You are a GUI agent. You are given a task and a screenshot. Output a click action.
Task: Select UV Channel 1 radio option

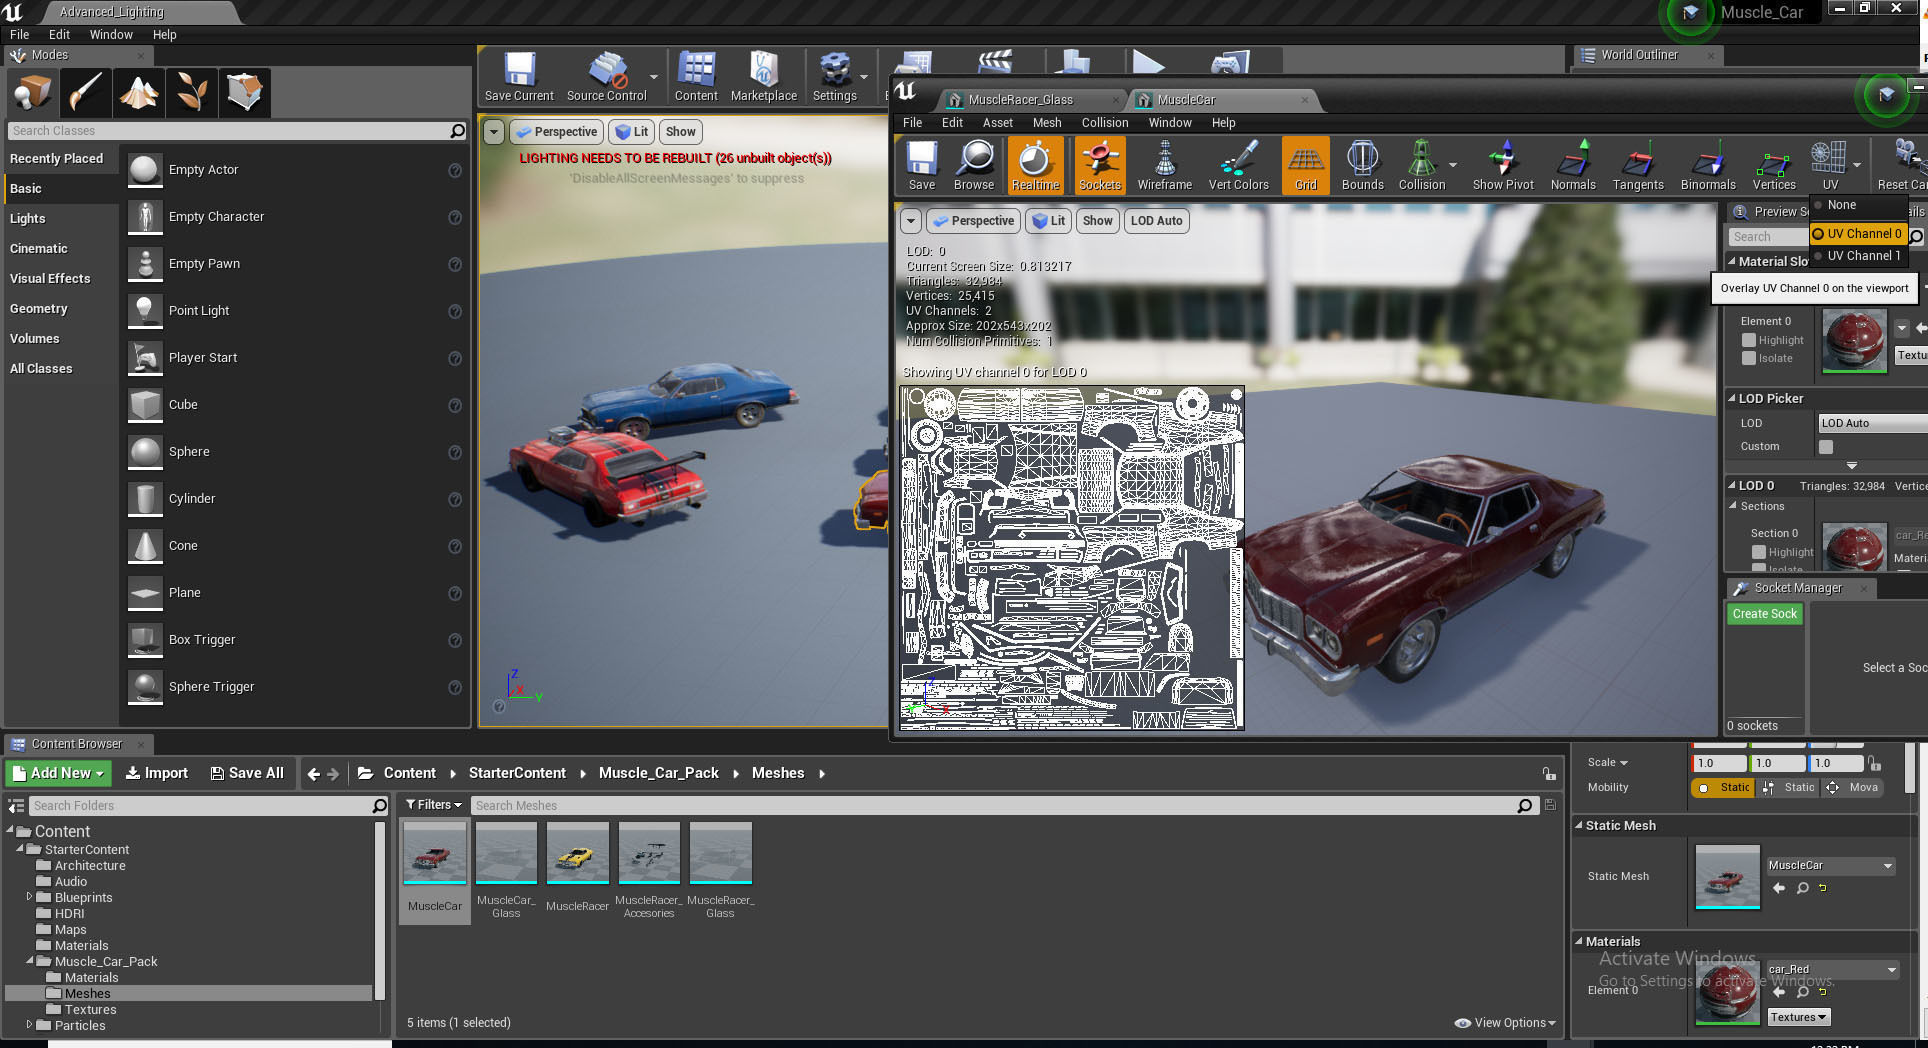coord(1858,256)
